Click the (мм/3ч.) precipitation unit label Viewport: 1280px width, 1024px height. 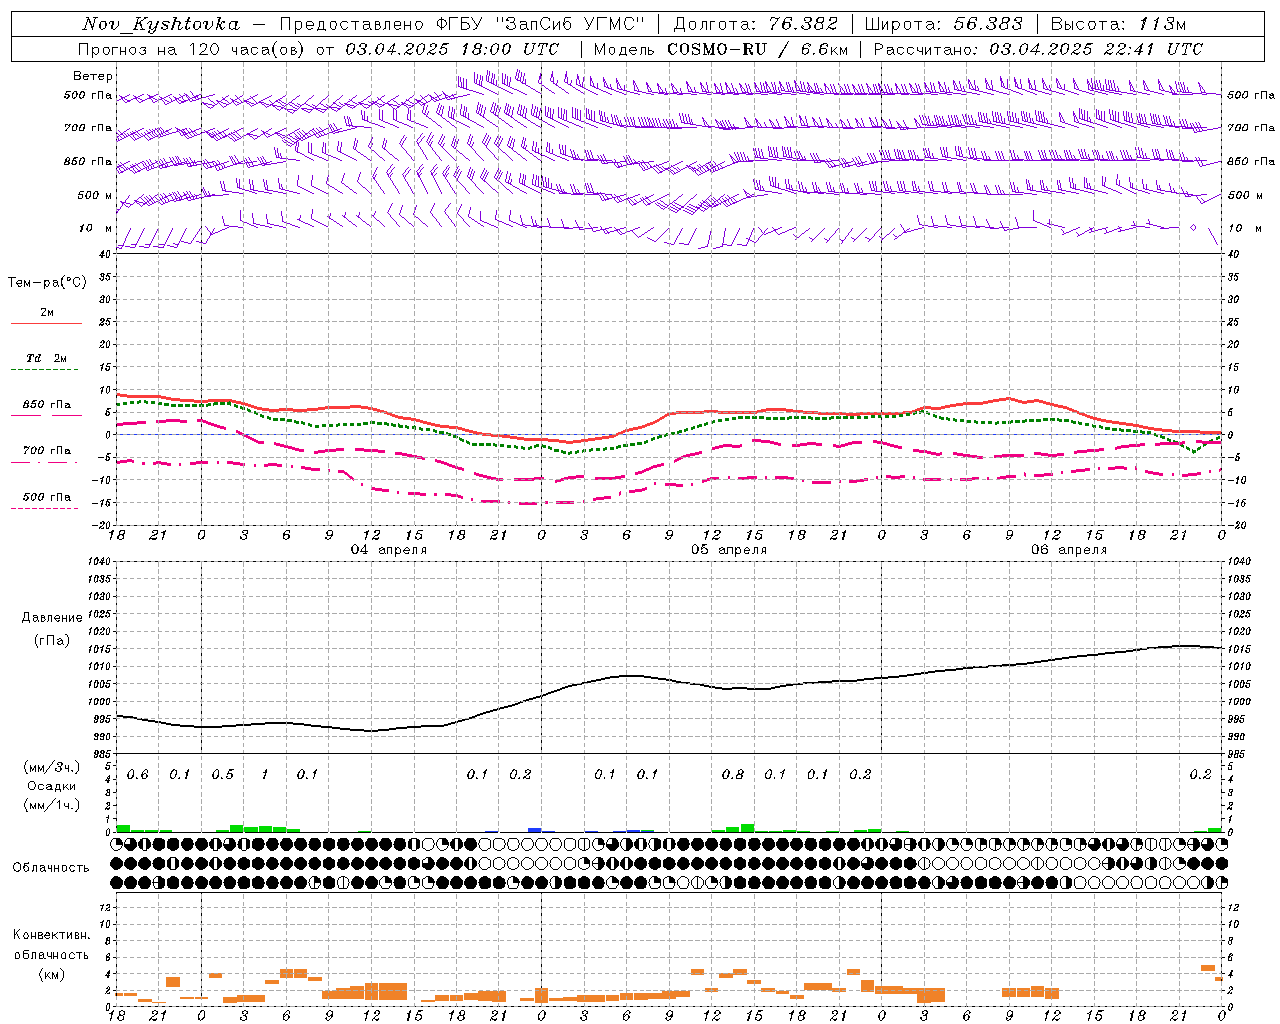(52, 767)
